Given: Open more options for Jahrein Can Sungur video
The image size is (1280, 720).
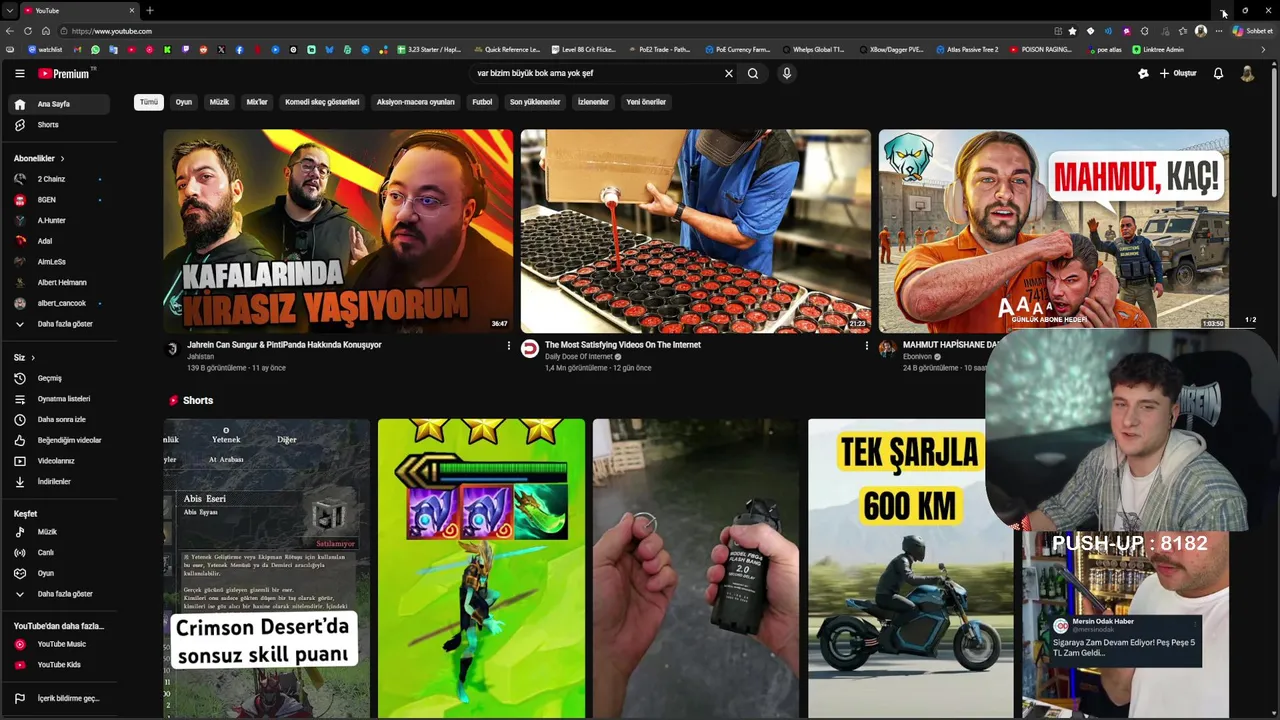Looking at the screenshot, I should [508, 346].
